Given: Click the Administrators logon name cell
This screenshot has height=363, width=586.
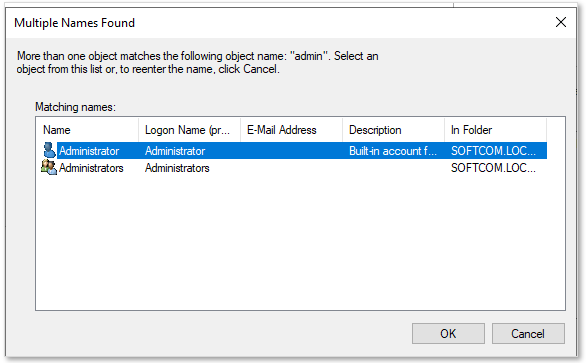Looking at the screenshot, I should click(177, 168).
